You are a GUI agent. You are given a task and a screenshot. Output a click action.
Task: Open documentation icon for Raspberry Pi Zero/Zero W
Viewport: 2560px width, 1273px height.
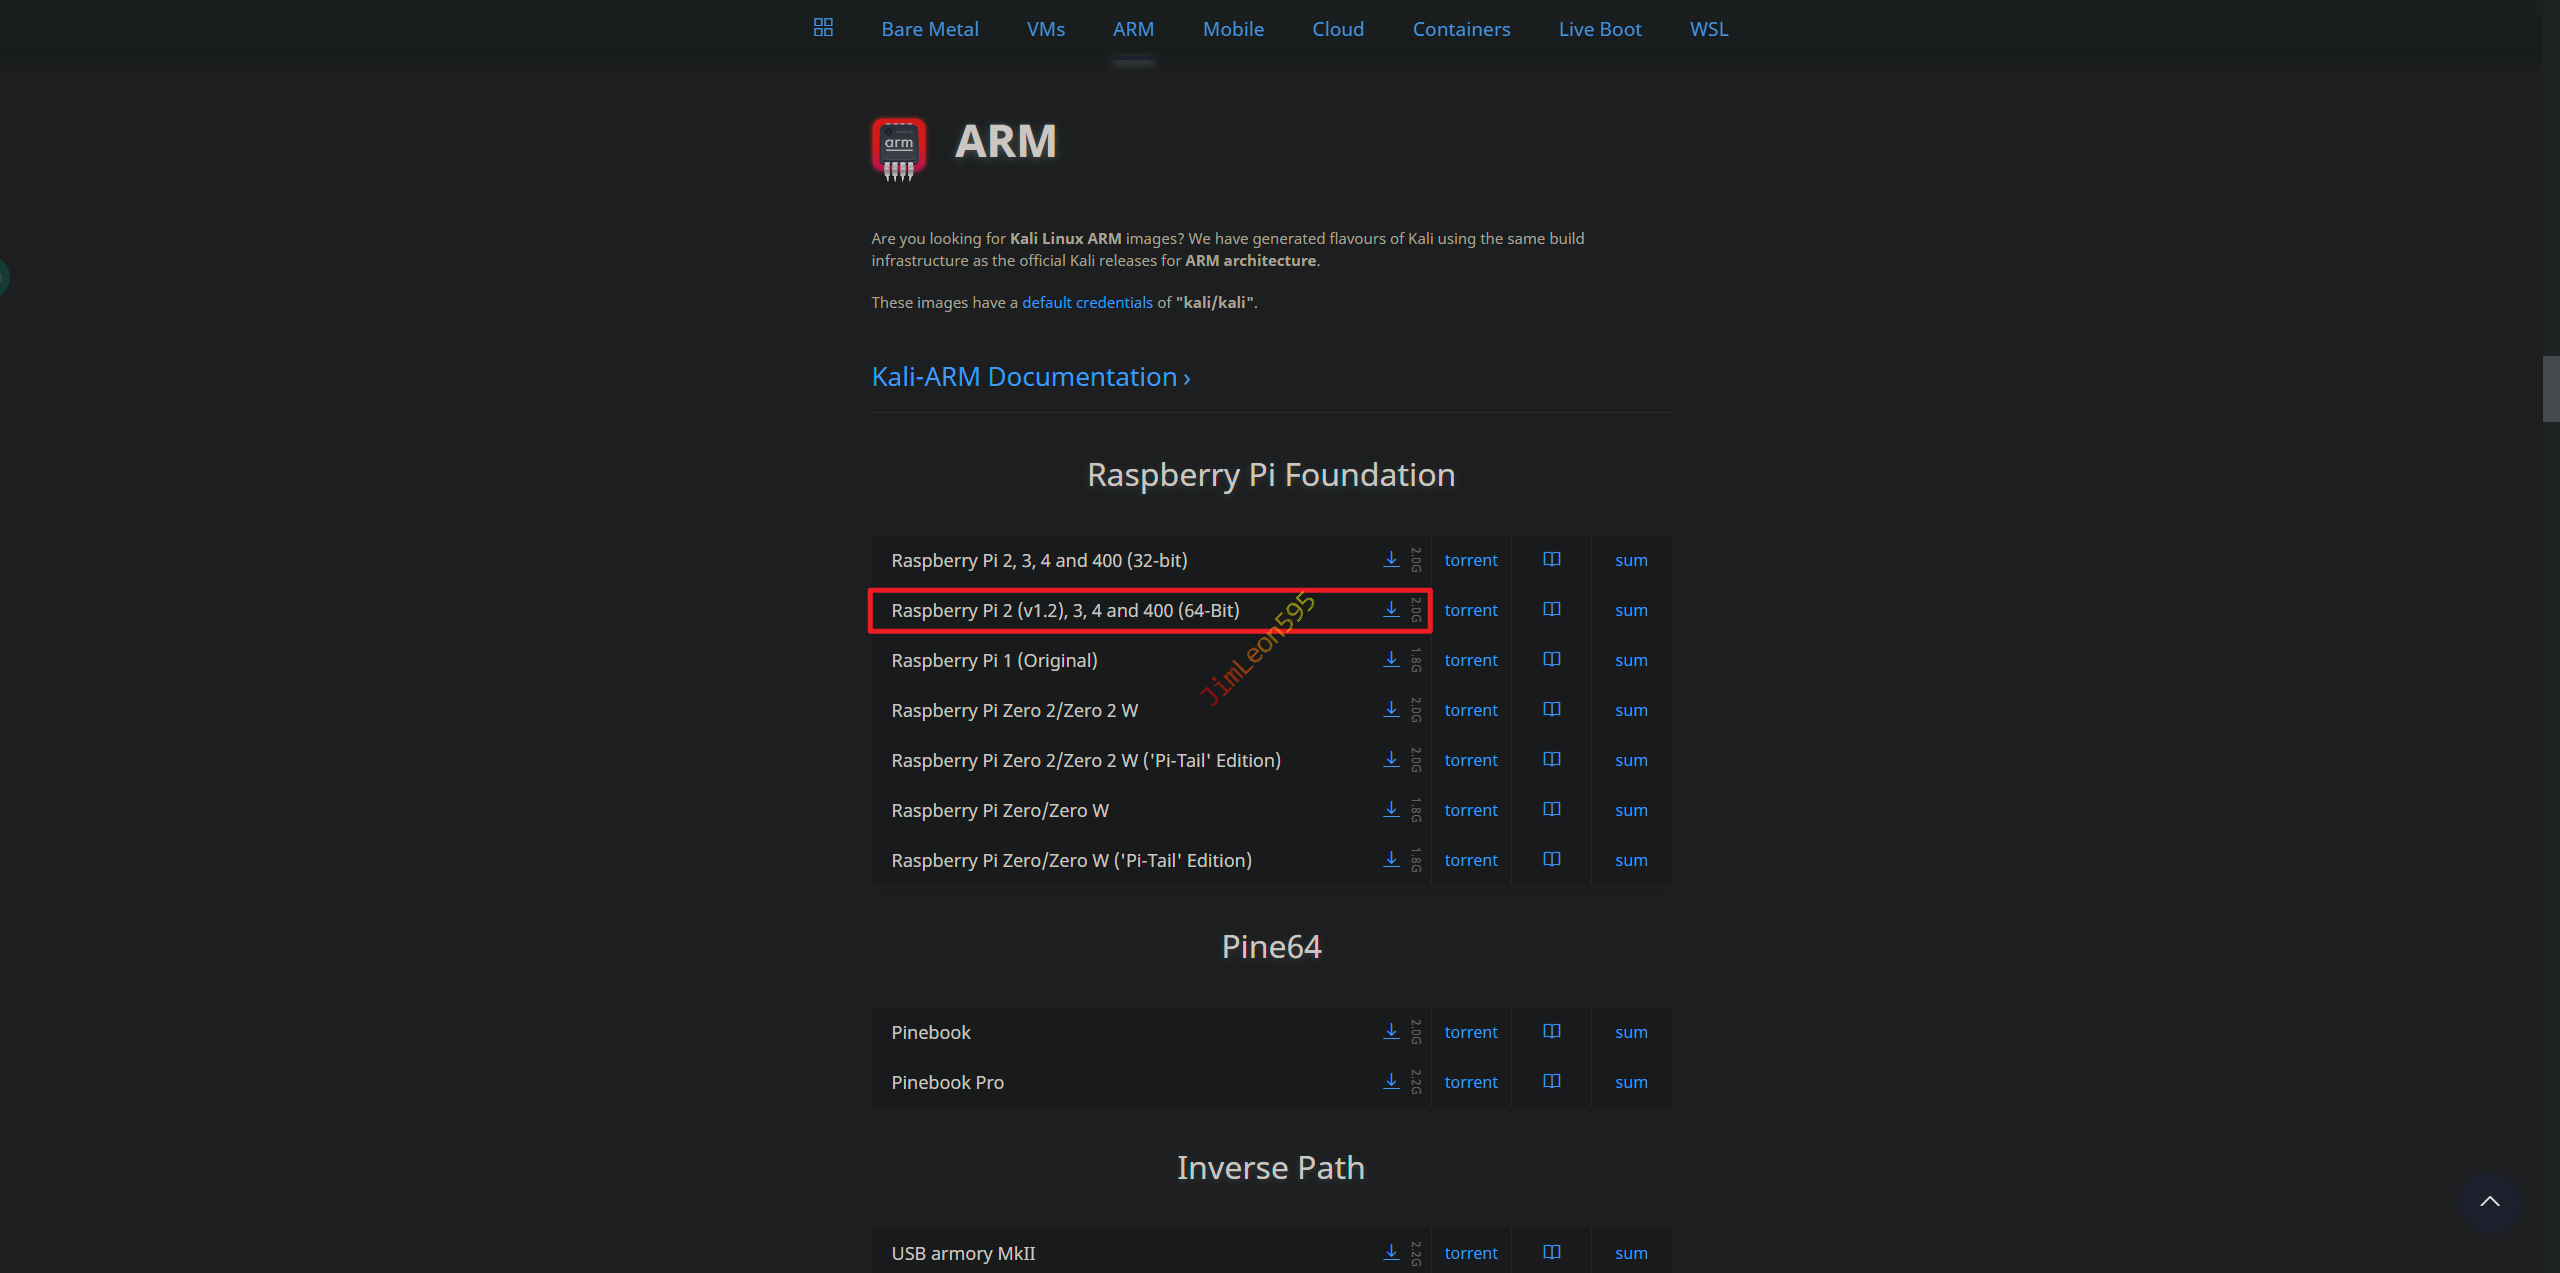coord(1551,809)
